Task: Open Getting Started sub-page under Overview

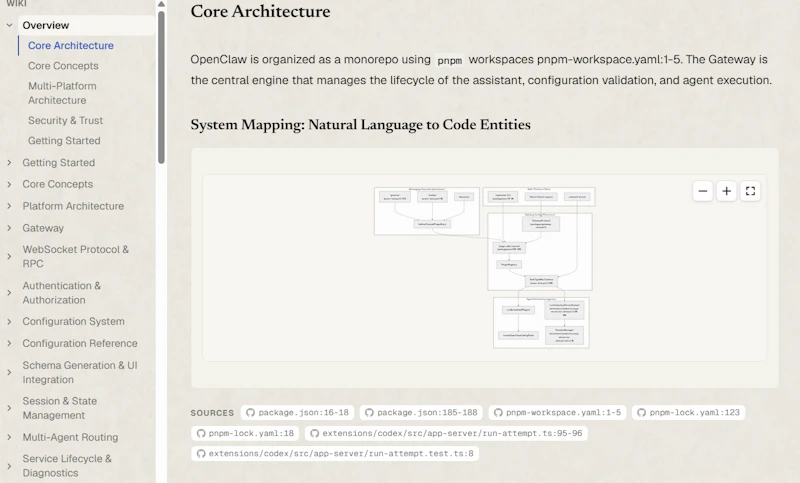Action: pyautogui.click(x=64, y=141)
